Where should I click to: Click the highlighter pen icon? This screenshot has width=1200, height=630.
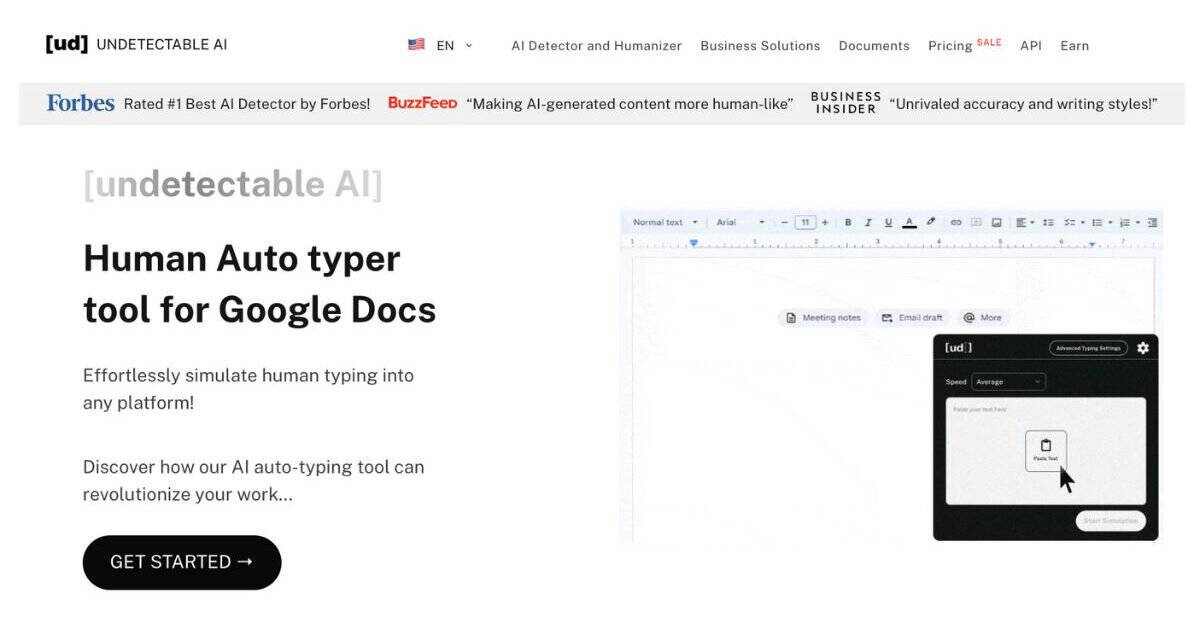[931, 222]
